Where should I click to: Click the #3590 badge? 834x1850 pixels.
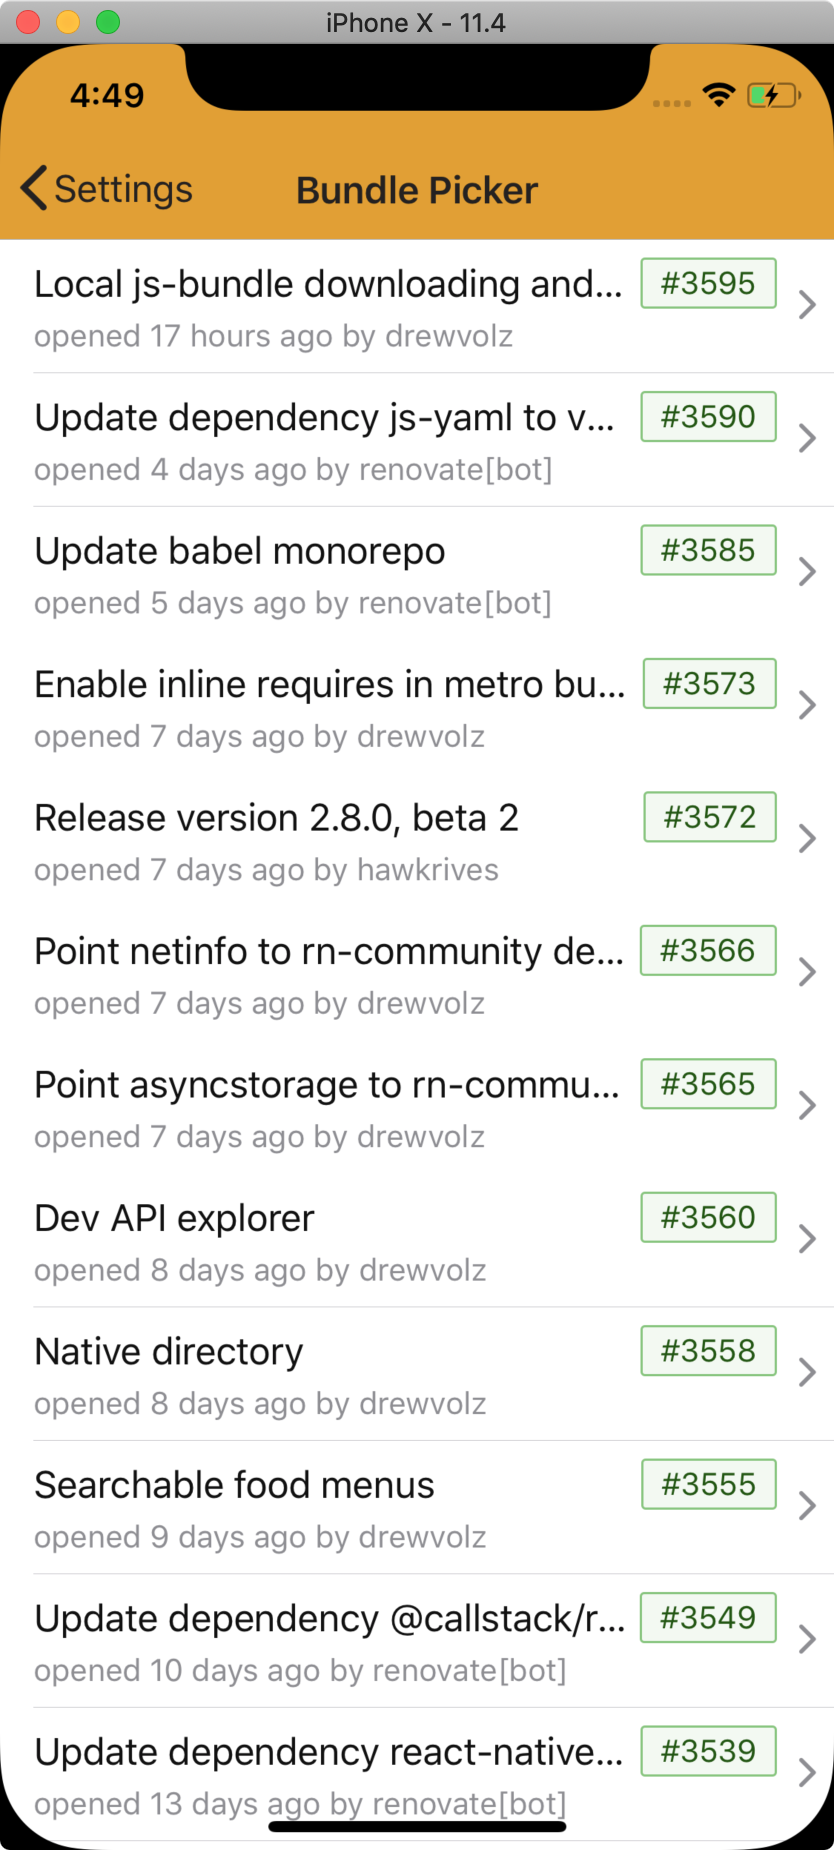pos(708,417)
